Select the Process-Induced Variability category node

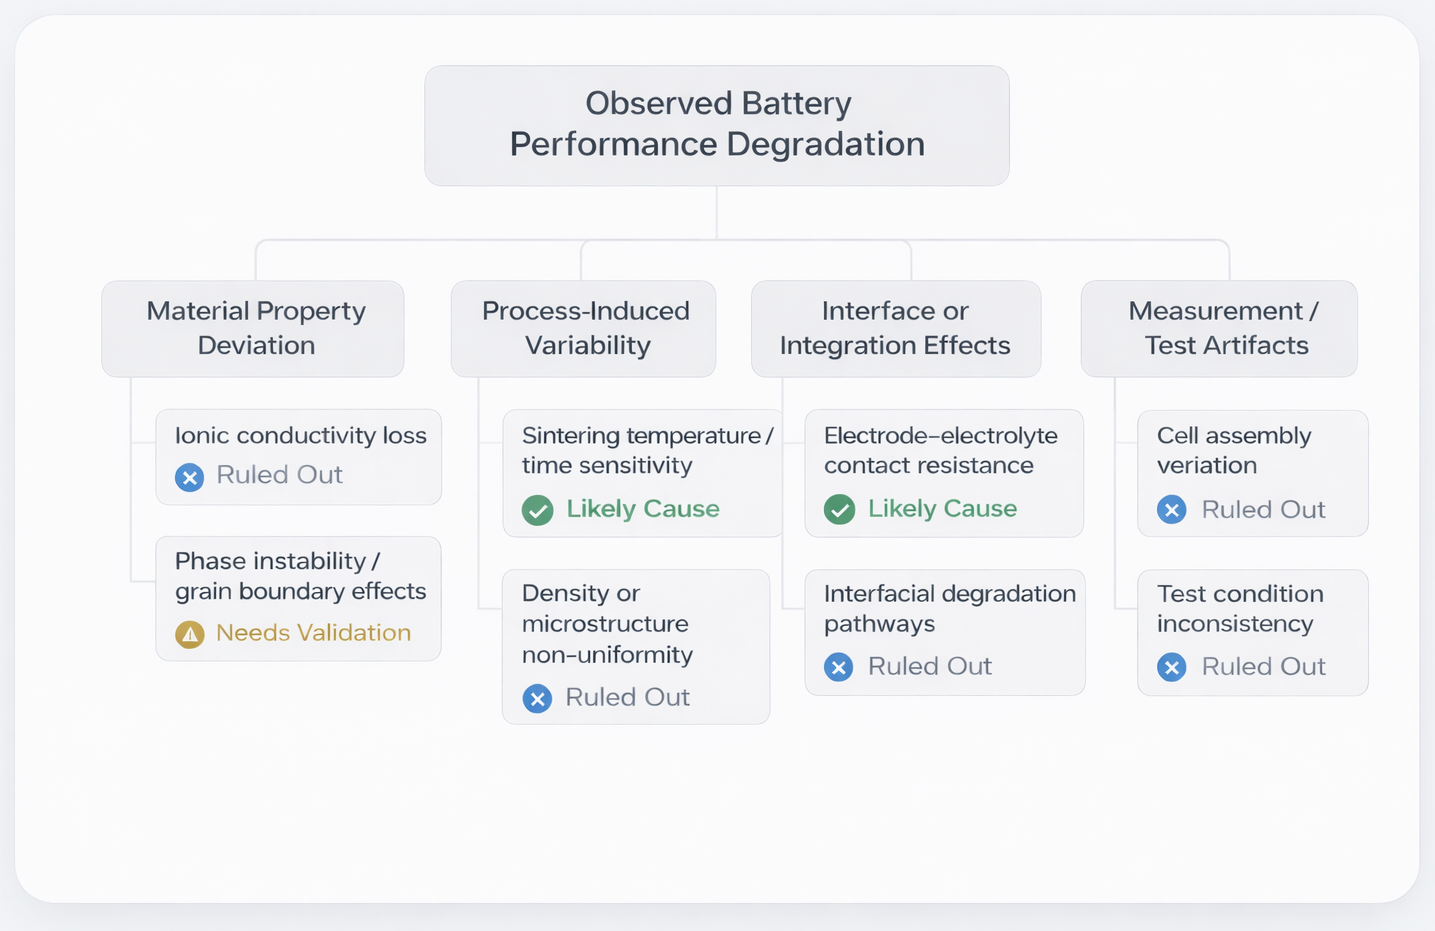(x=584, y=328)
